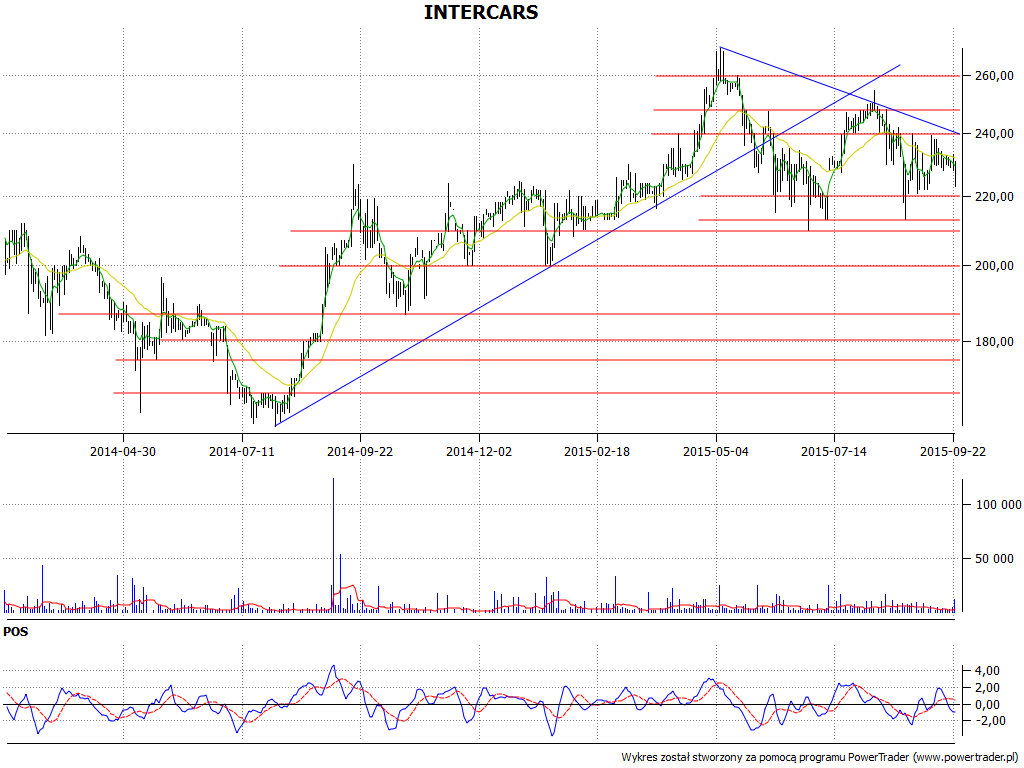Click the 100 000 volume axis label

pos(998,505)
